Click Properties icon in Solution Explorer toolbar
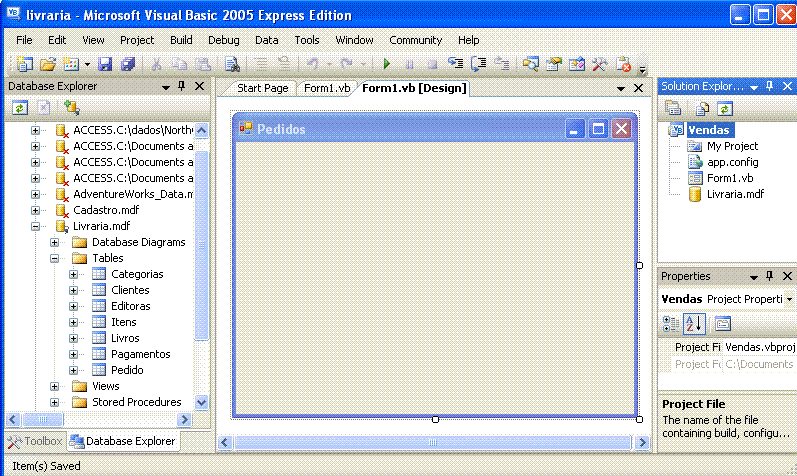The image size is (797, 476). 673,108
